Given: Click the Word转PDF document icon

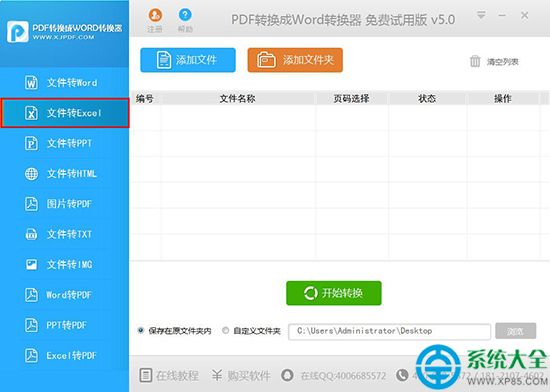Looking at the screenshot, I should click(31, 295).
